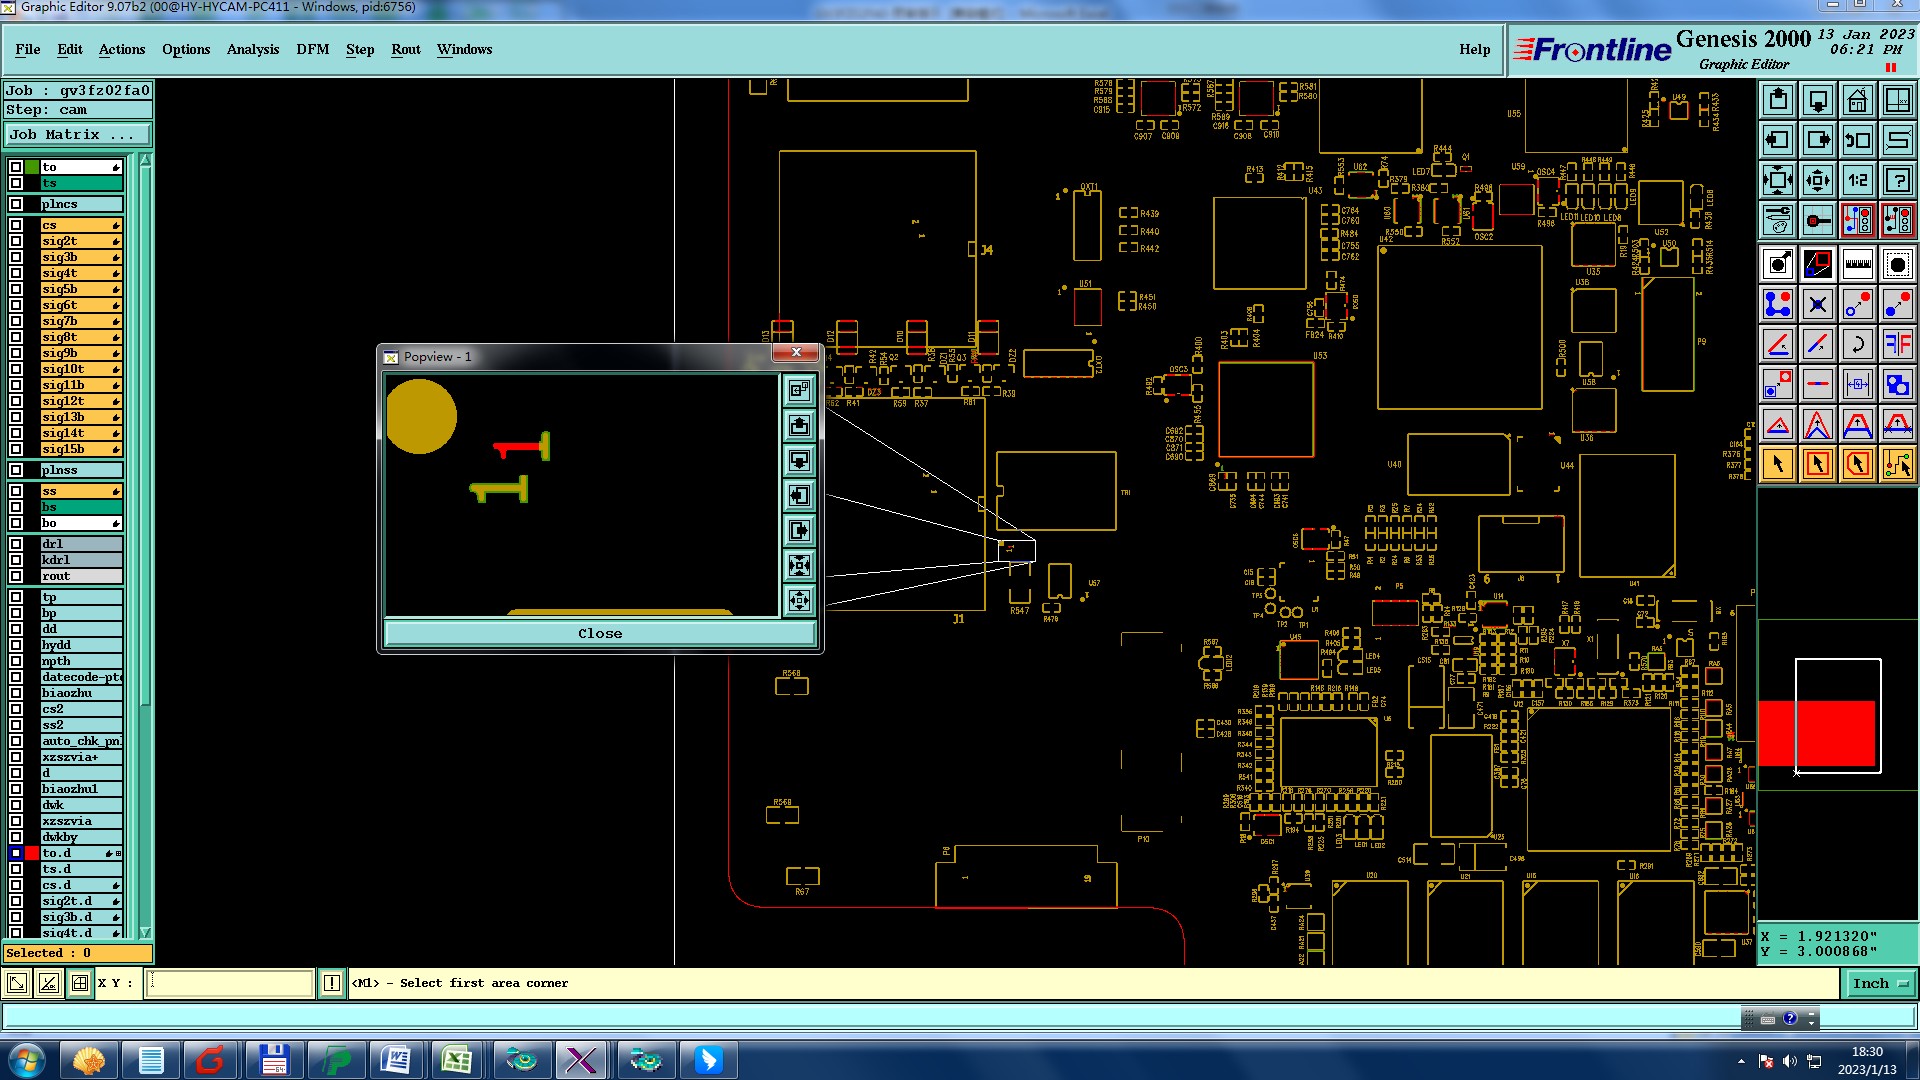
Task: Close the Popview window via Close button
Action: (600, 634)
